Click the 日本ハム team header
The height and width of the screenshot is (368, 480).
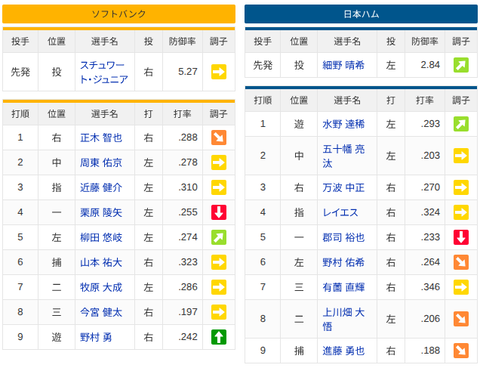point(361,14)
